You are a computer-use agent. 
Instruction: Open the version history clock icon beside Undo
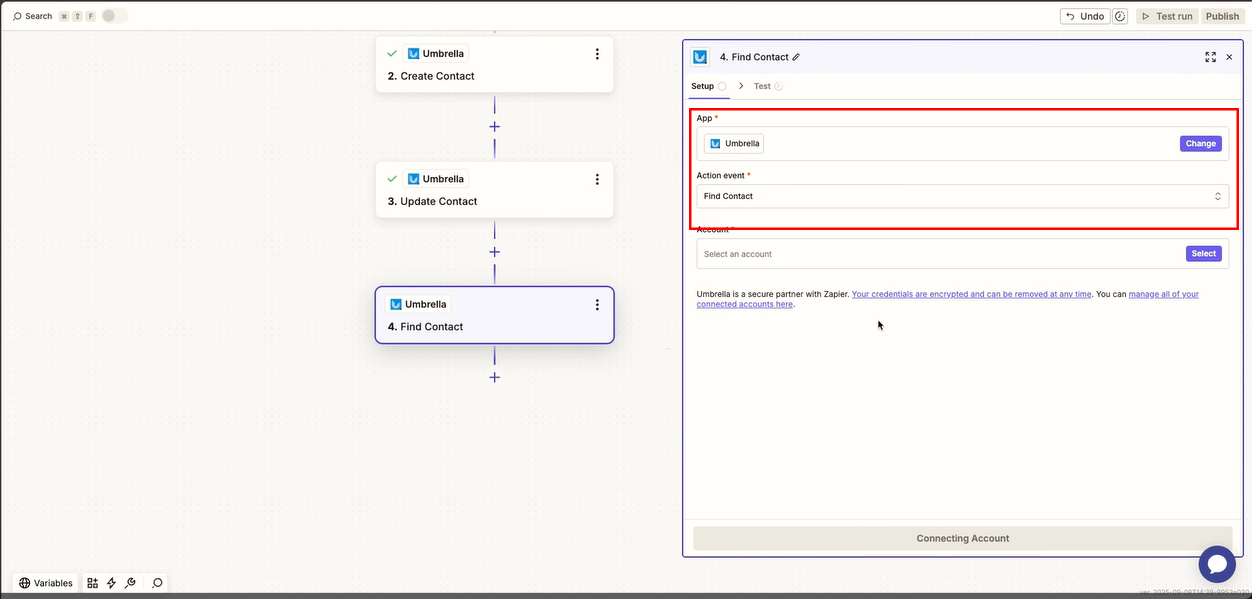click(x=1120, y=16)
